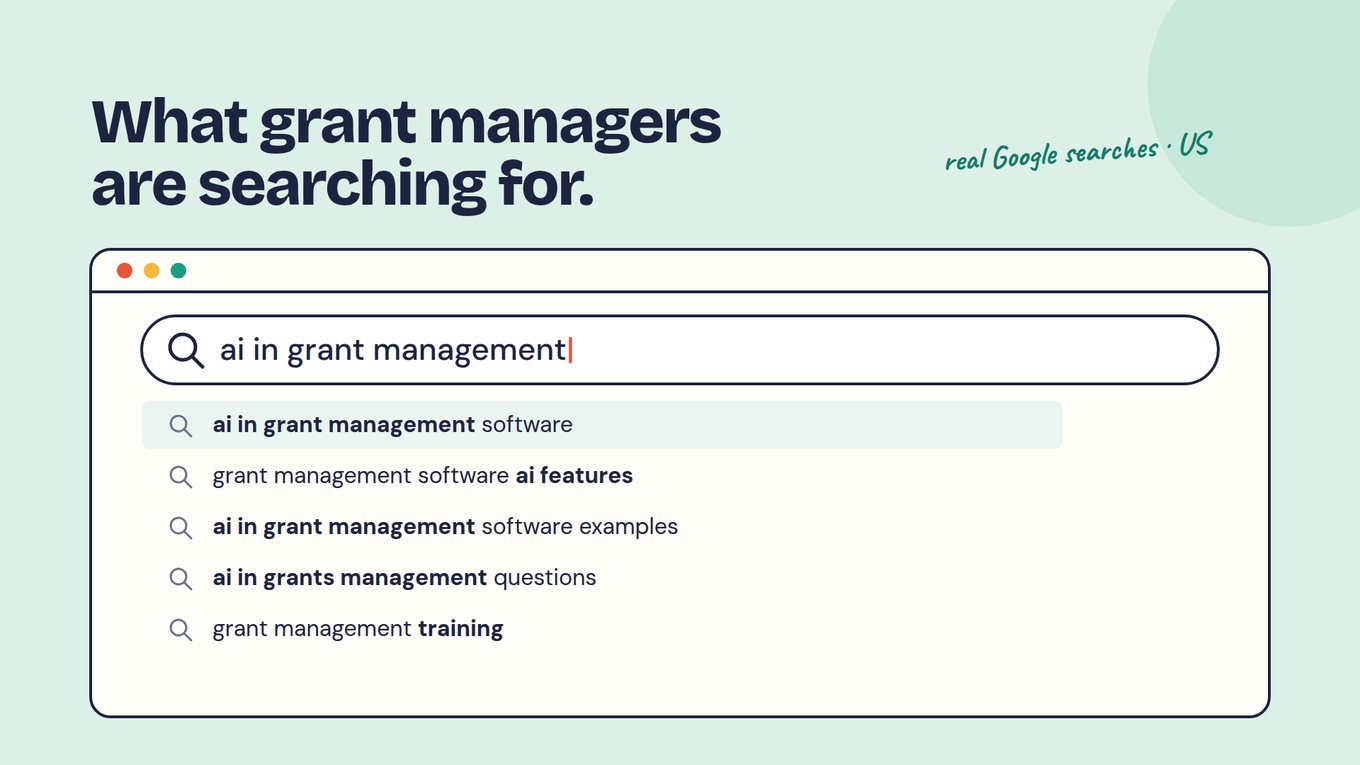This screenshot has width=1360, height=765.
Task: Click the search icon beside 'grant management software ai features'
Action: 180,476
